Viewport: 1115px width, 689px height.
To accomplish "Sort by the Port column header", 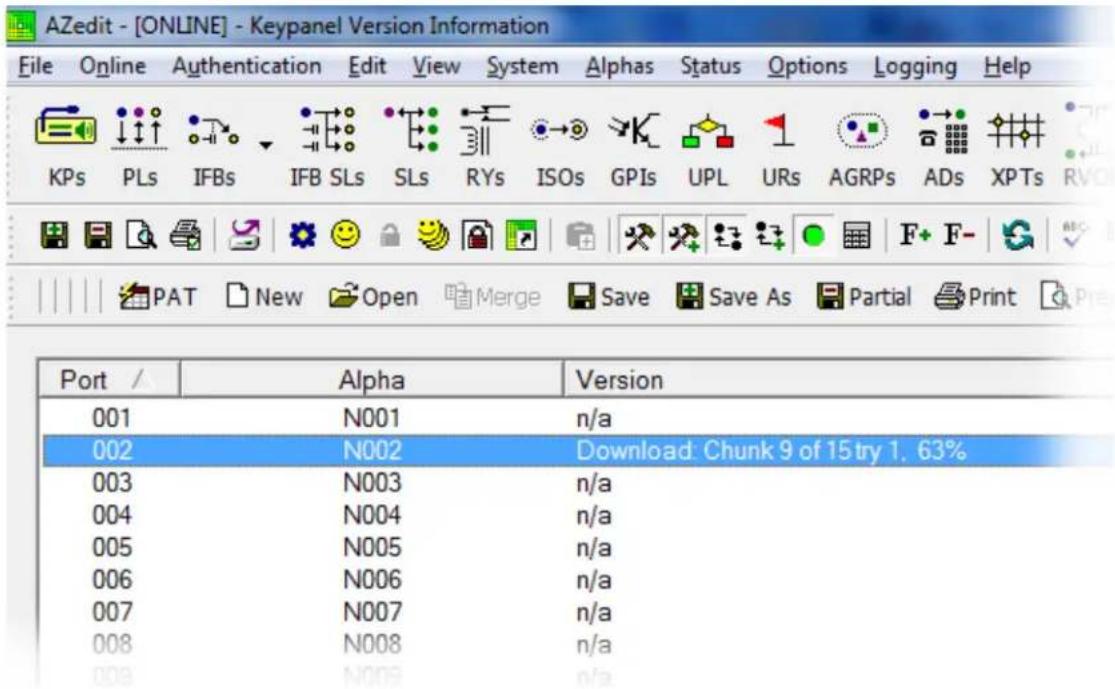I will [x=108, y=380].
